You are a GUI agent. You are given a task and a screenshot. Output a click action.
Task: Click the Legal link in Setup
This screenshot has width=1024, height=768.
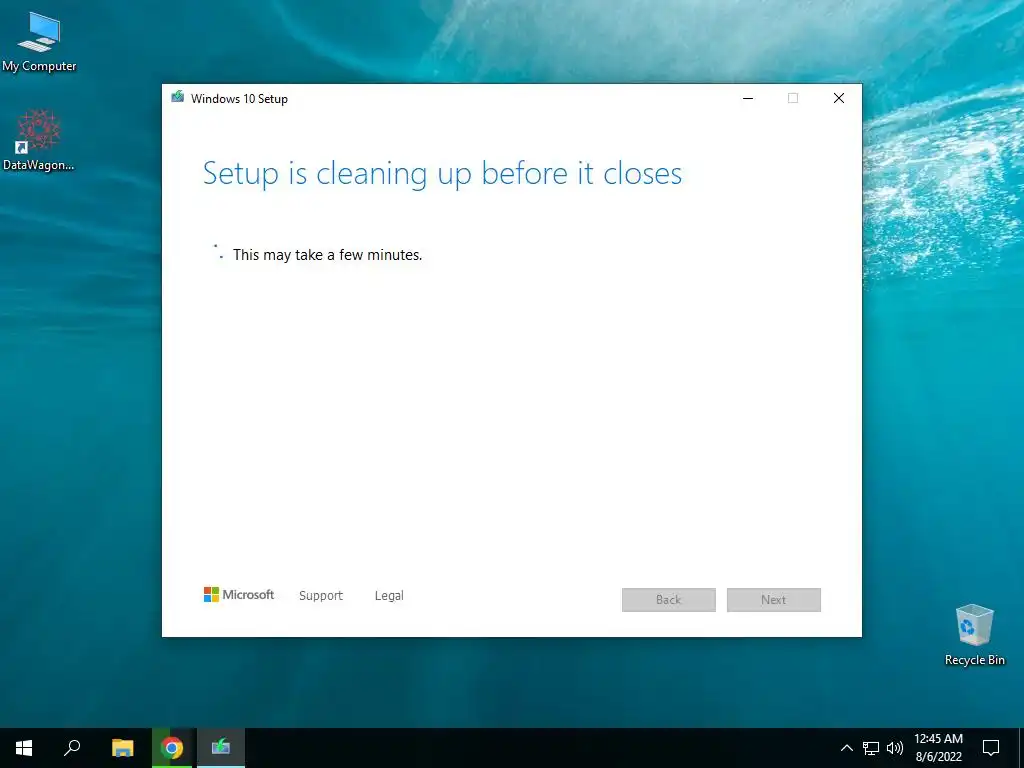(389, 596)
